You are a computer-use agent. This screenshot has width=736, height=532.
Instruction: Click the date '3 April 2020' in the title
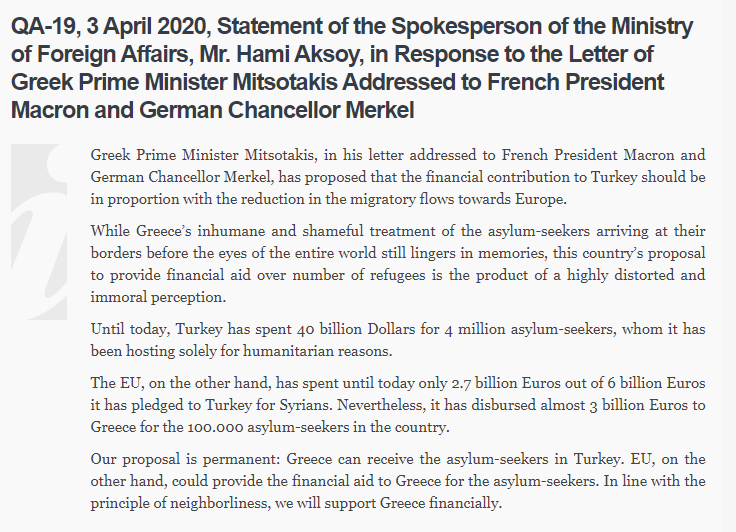coord(148,26)
